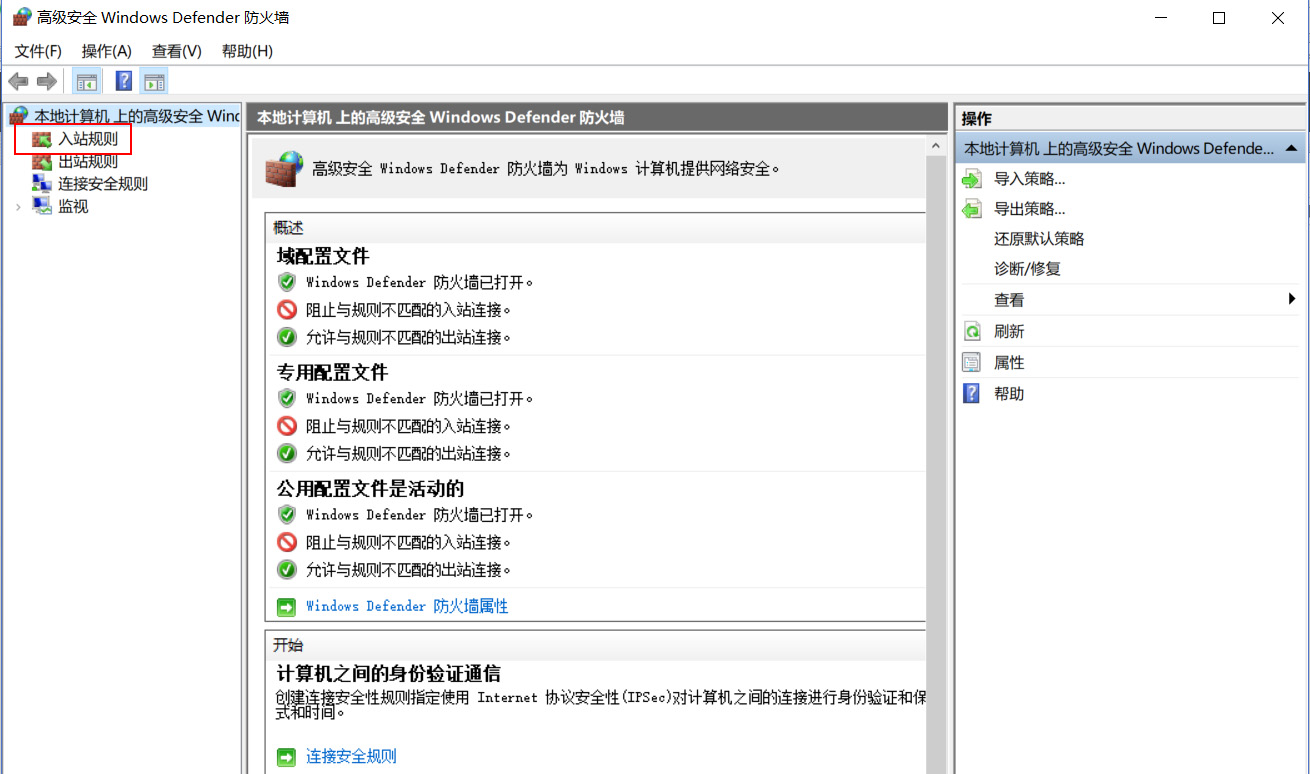This screenshot has width=1310, height=774.
Task: Click the 连接安全规则 tree icon
Action: 42,183
